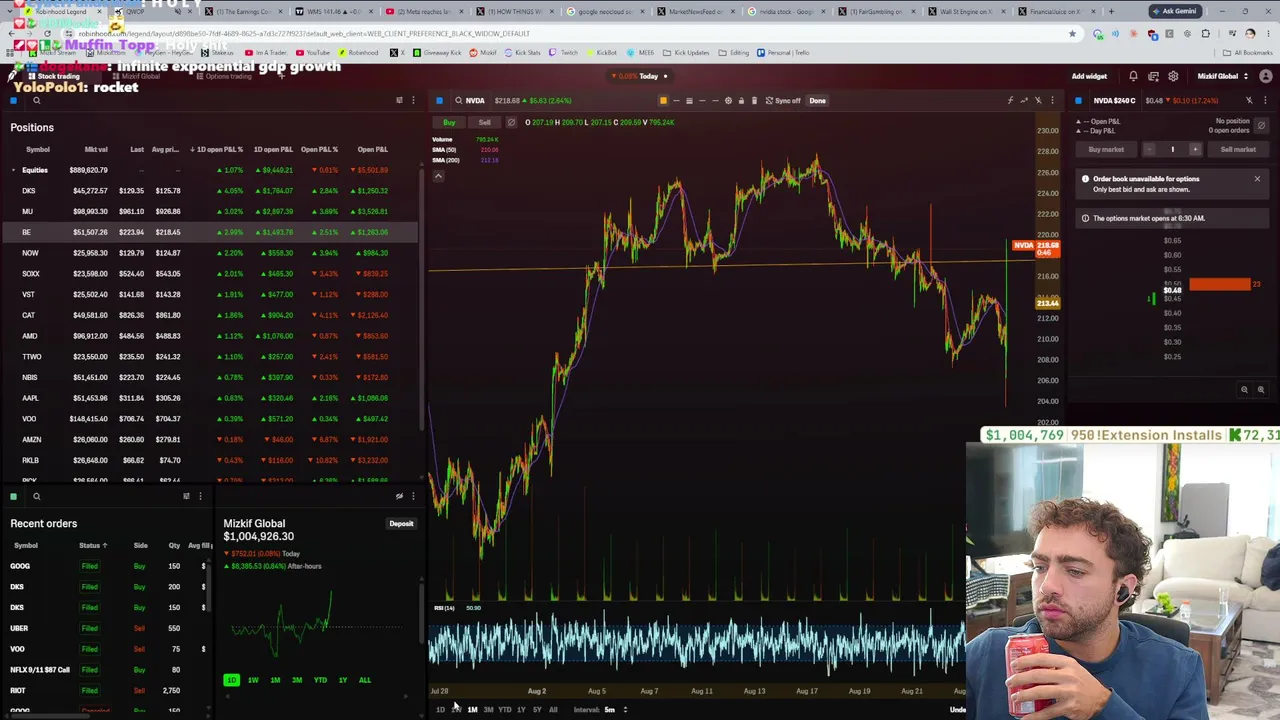
Task: Increase options quantity with plus button
Action: tap(1195, 149)
